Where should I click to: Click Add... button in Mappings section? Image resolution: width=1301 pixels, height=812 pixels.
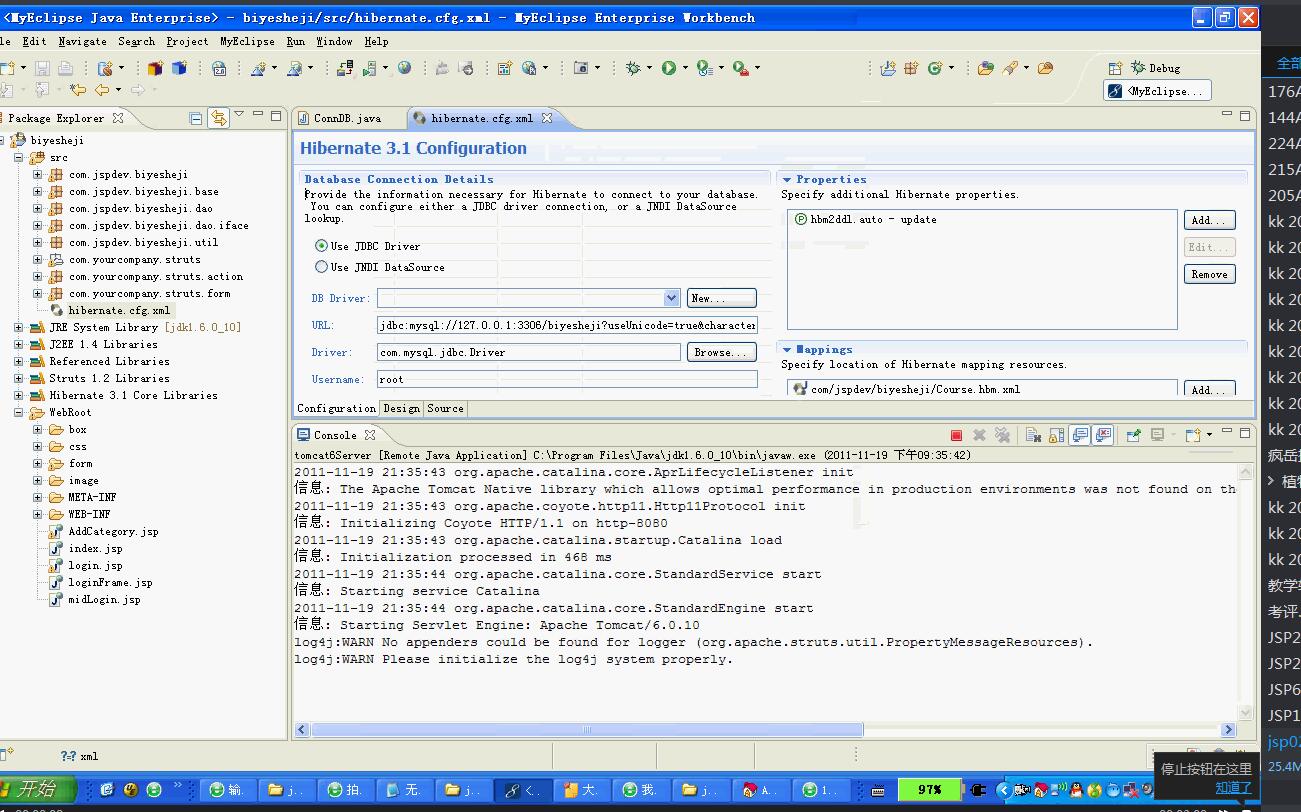pos(1209,389)
